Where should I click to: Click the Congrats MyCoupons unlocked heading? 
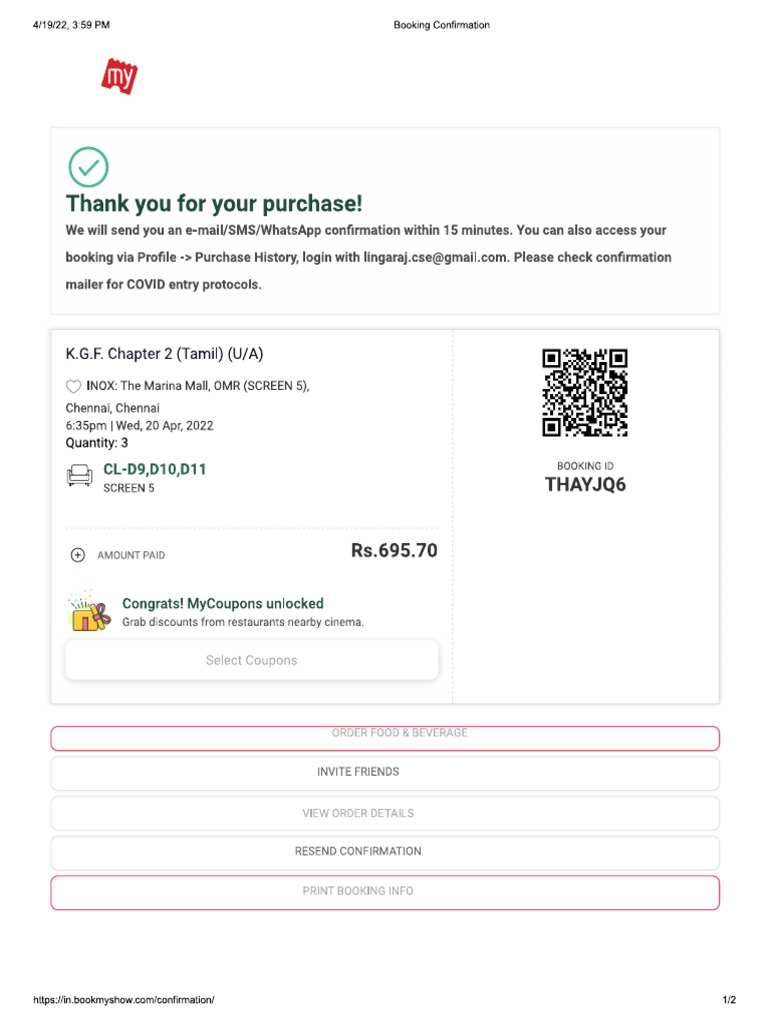[x=223, y=604]
